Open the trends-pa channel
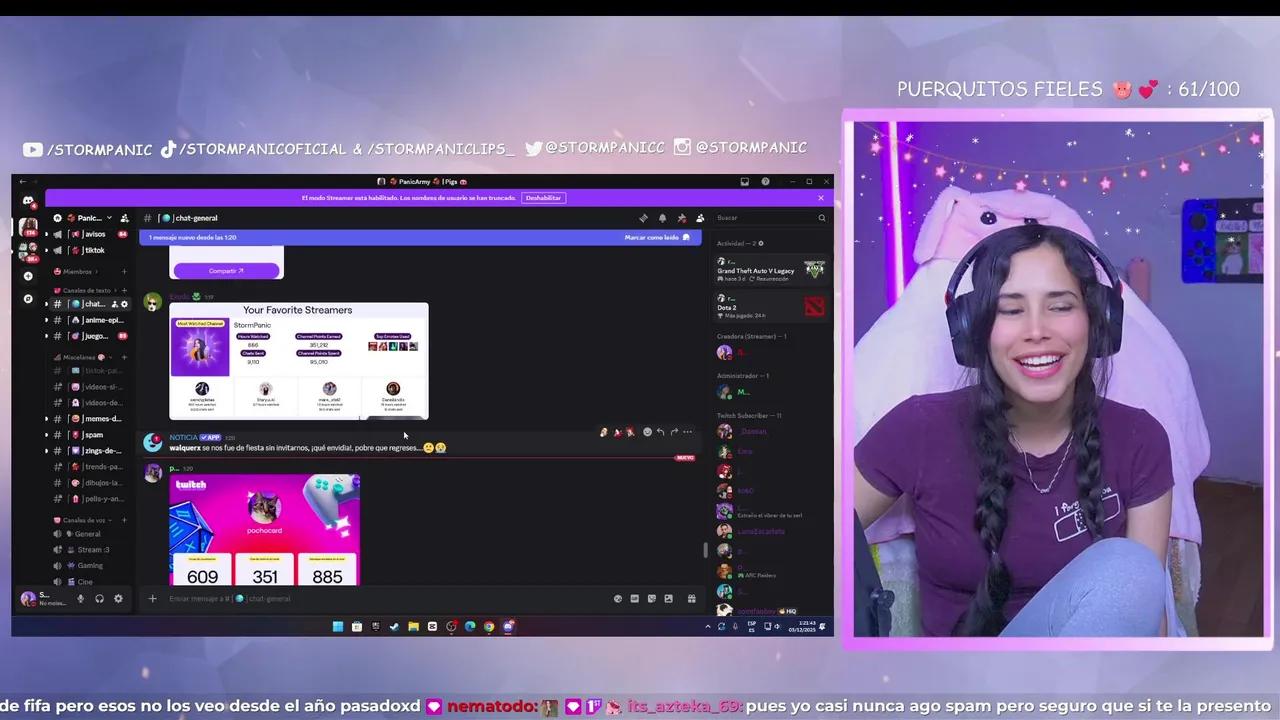Screen dimensions: 1280x720 pyautogui.click(x=90, y=467)
